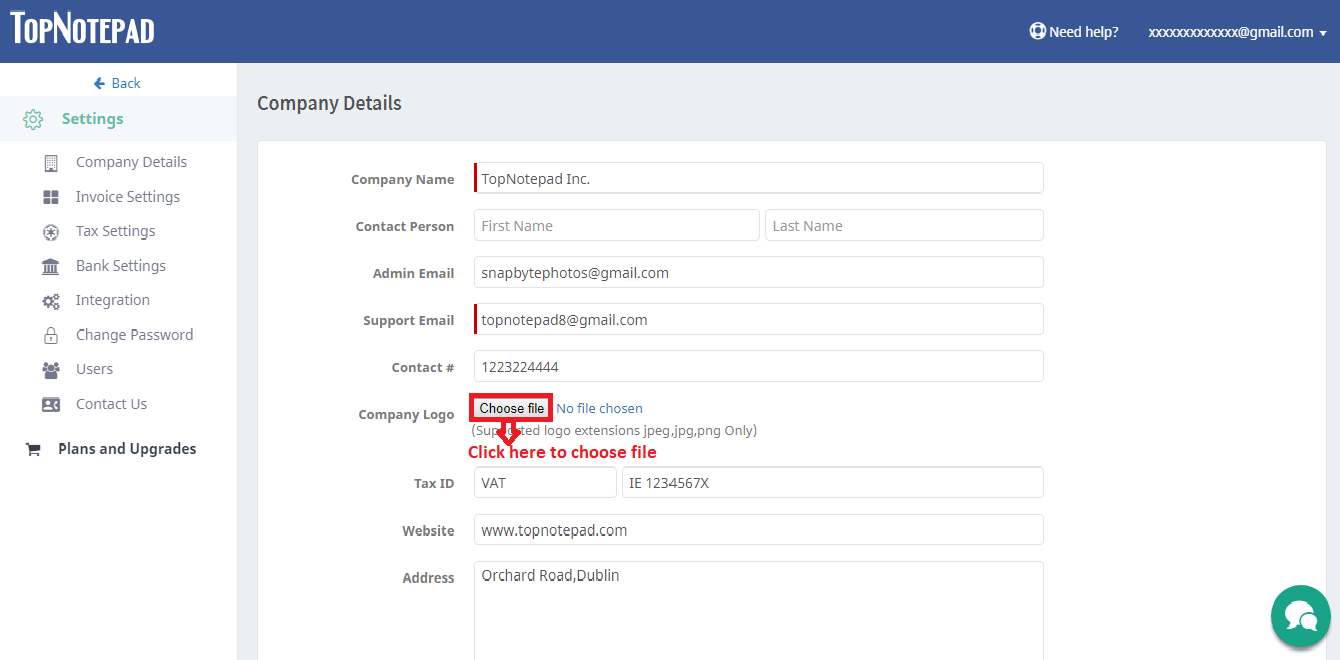The image size is (1340, 660).
Task: Click the Need help? link
Action: click(1084, 32)
